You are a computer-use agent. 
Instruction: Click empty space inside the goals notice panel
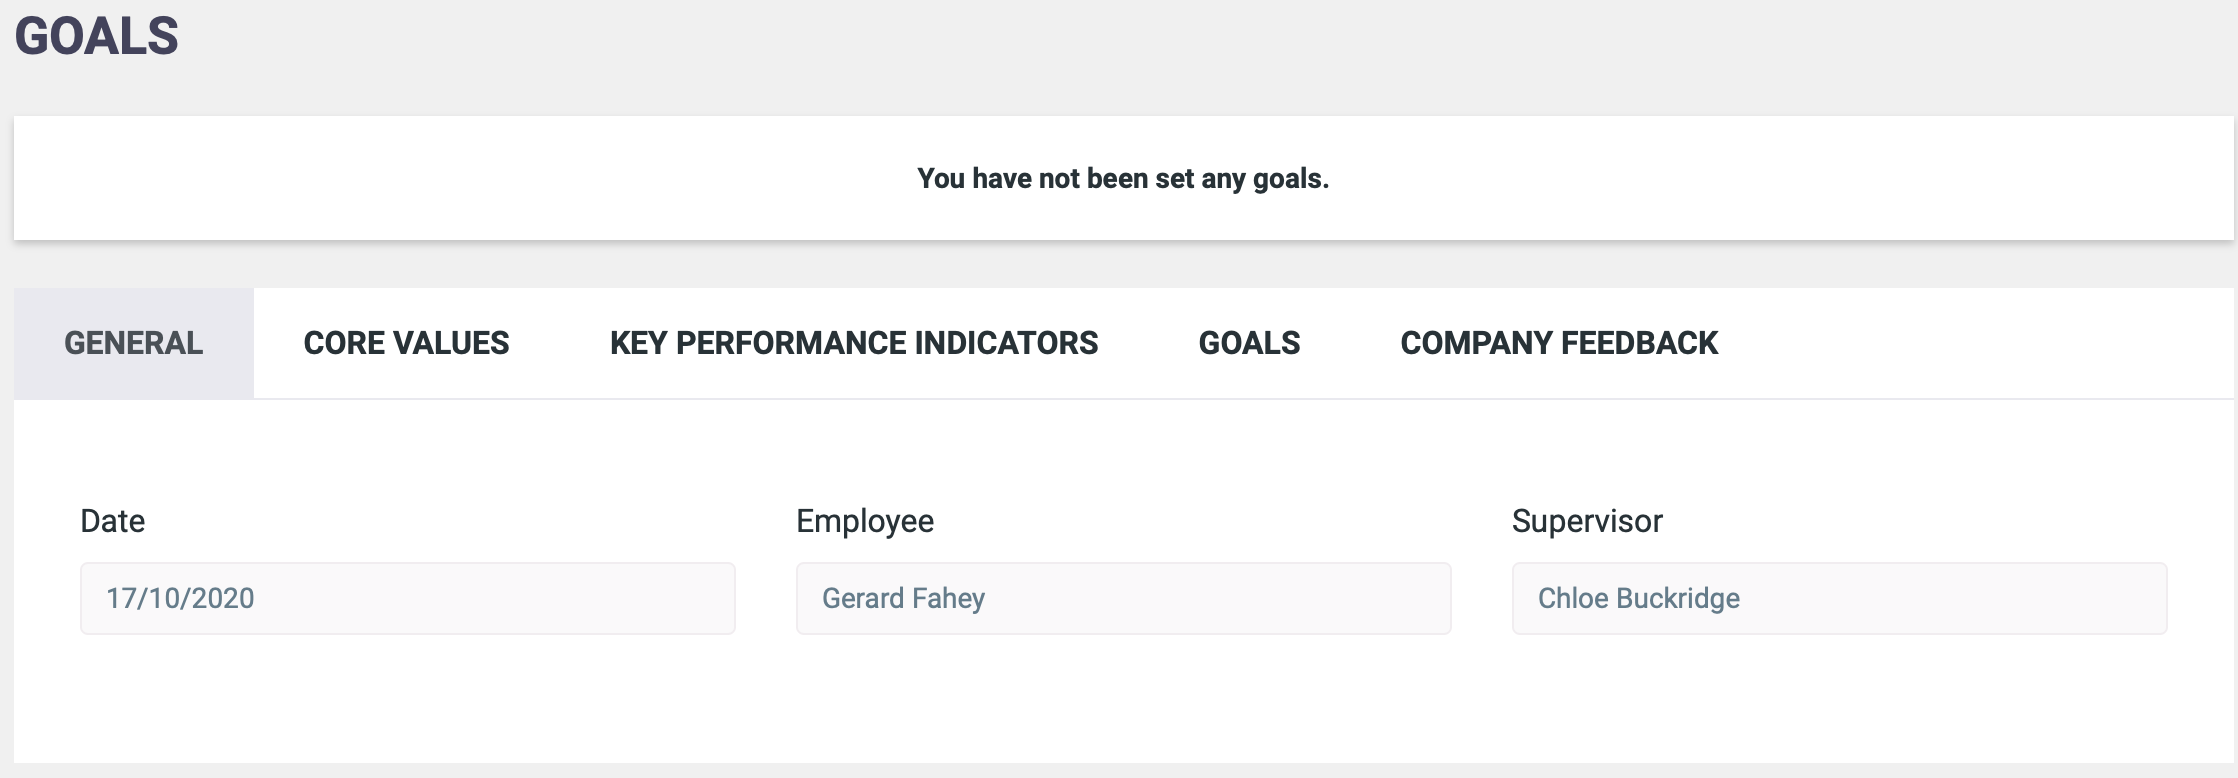[450, 178]
